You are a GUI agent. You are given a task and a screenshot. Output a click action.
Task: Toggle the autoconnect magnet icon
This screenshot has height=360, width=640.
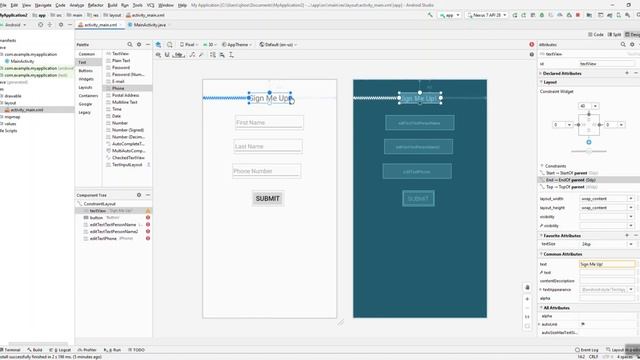click(167, 55)
